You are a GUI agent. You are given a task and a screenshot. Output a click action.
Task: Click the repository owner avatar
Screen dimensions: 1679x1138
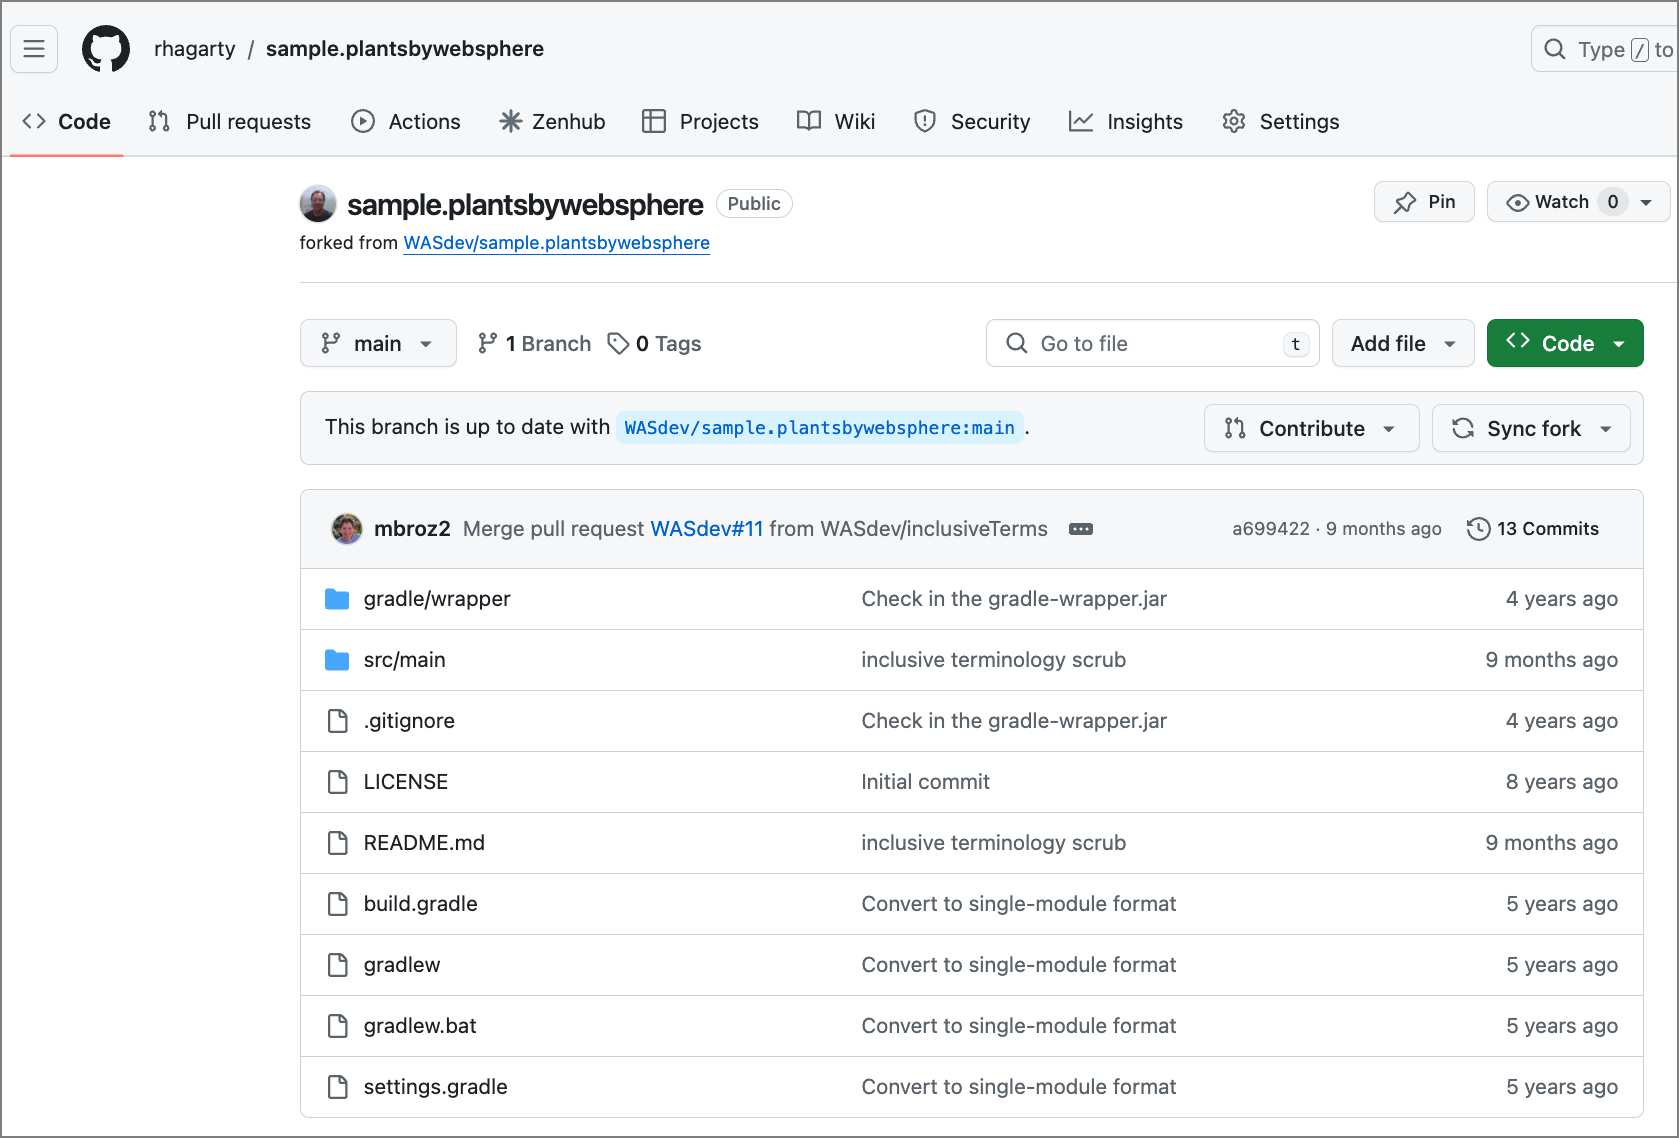pyautogui.click(x=318, y=204)
